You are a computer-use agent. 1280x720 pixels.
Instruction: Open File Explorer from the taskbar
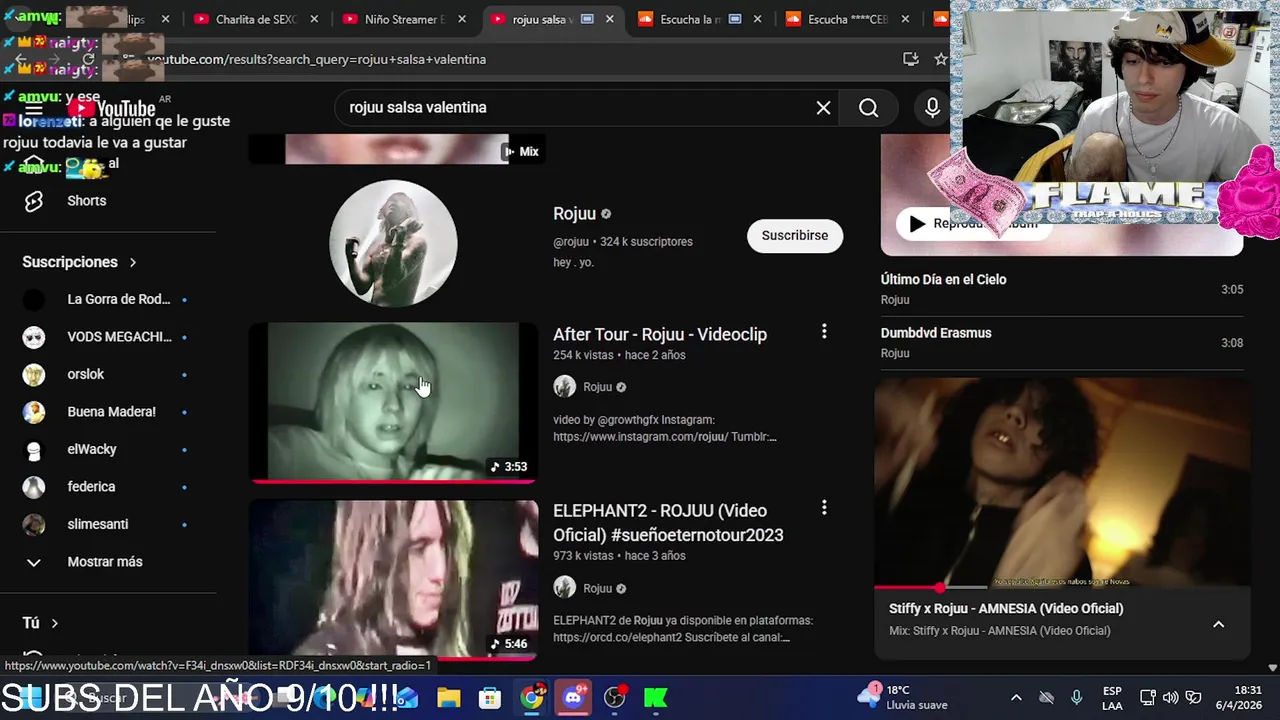pyautogui.click(x=448, y=697)
